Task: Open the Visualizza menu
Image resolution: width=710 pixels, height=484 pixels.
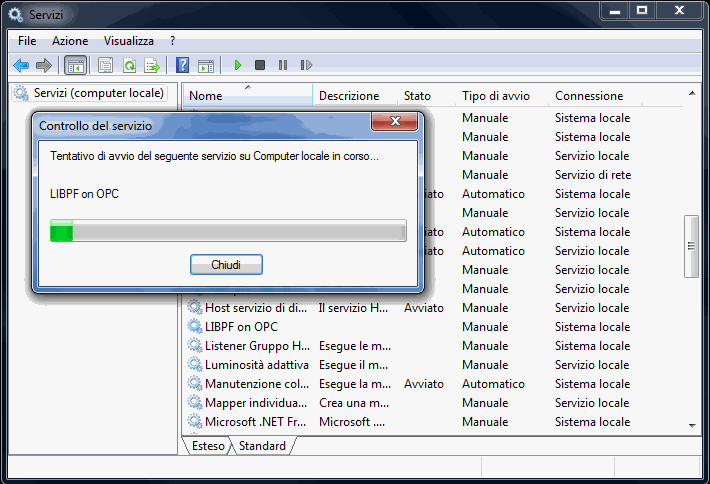Action: coord(129,41)
